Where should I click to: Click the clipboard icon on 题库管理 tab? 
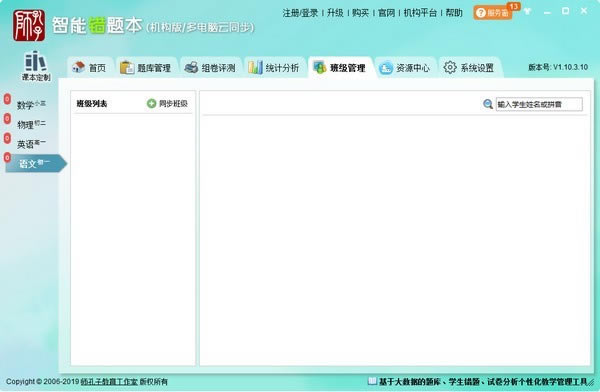[x=127, y=67]
